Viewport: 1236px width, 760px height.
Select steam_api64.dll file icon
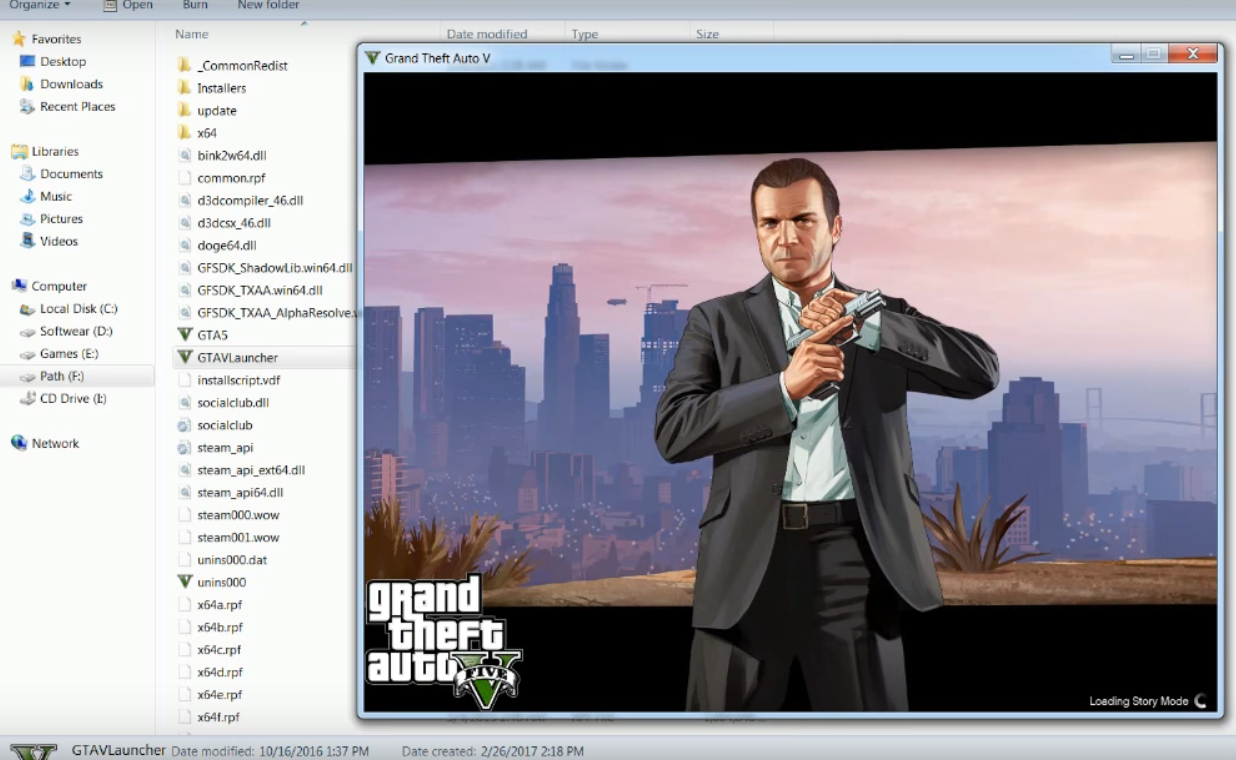[x=184, y=492]
